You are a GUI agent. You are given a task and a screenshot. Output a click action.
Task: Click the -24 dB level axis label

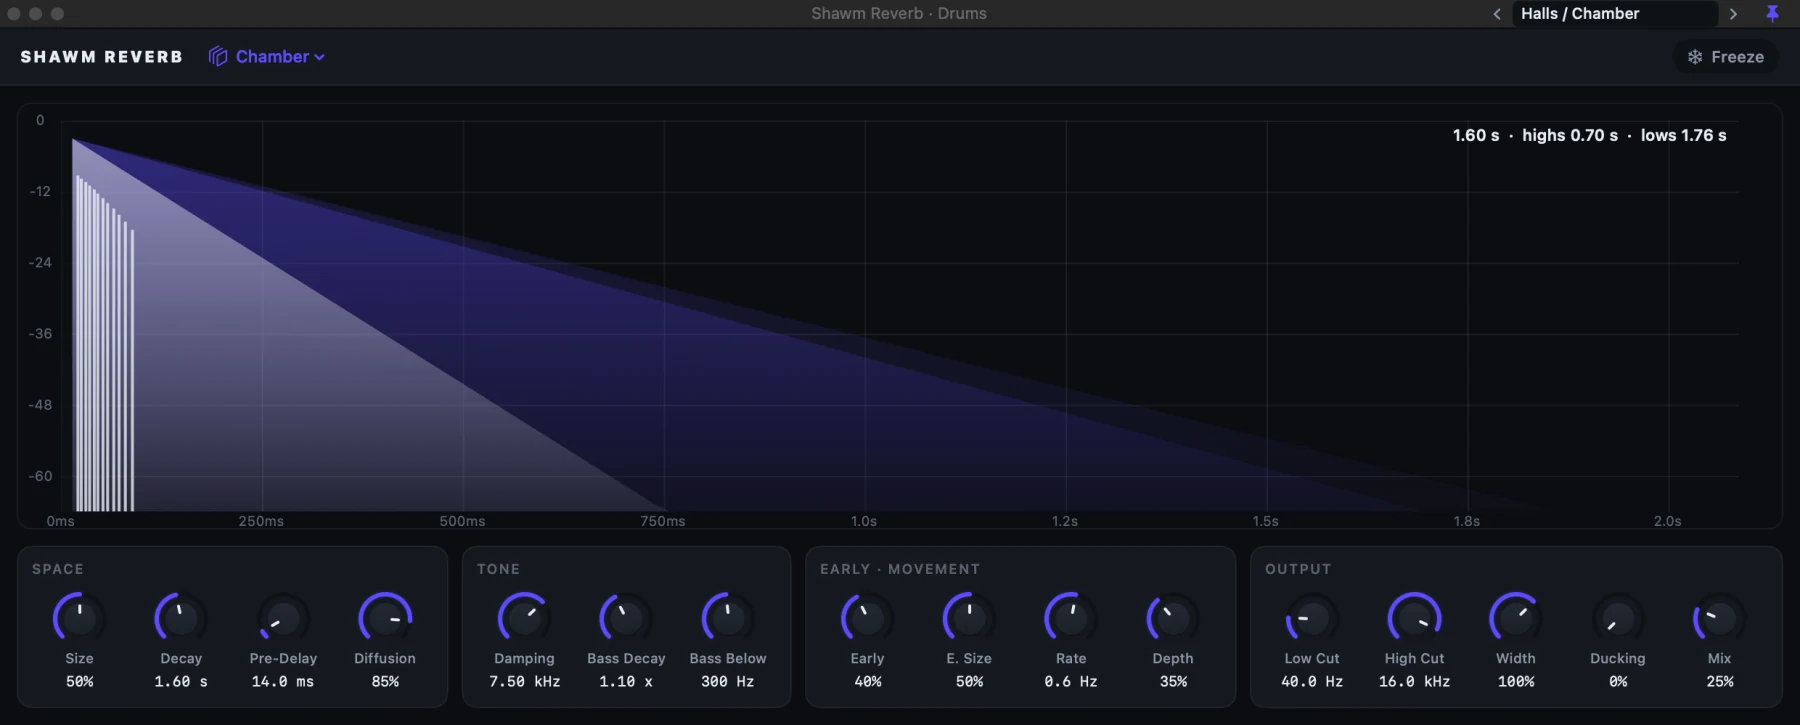(40, 262)
